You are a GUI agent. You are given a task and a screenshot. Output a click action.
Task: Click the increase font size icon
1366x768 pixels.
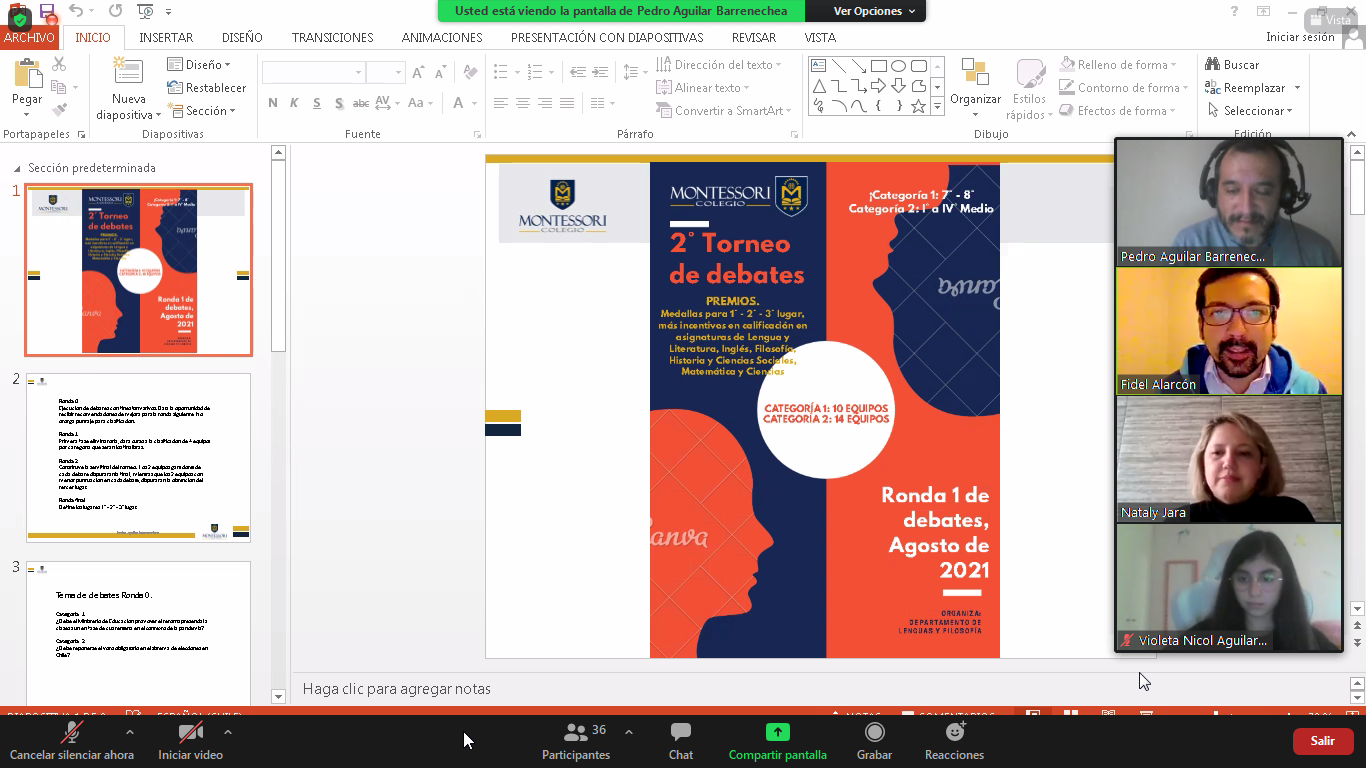coord(419,73)
